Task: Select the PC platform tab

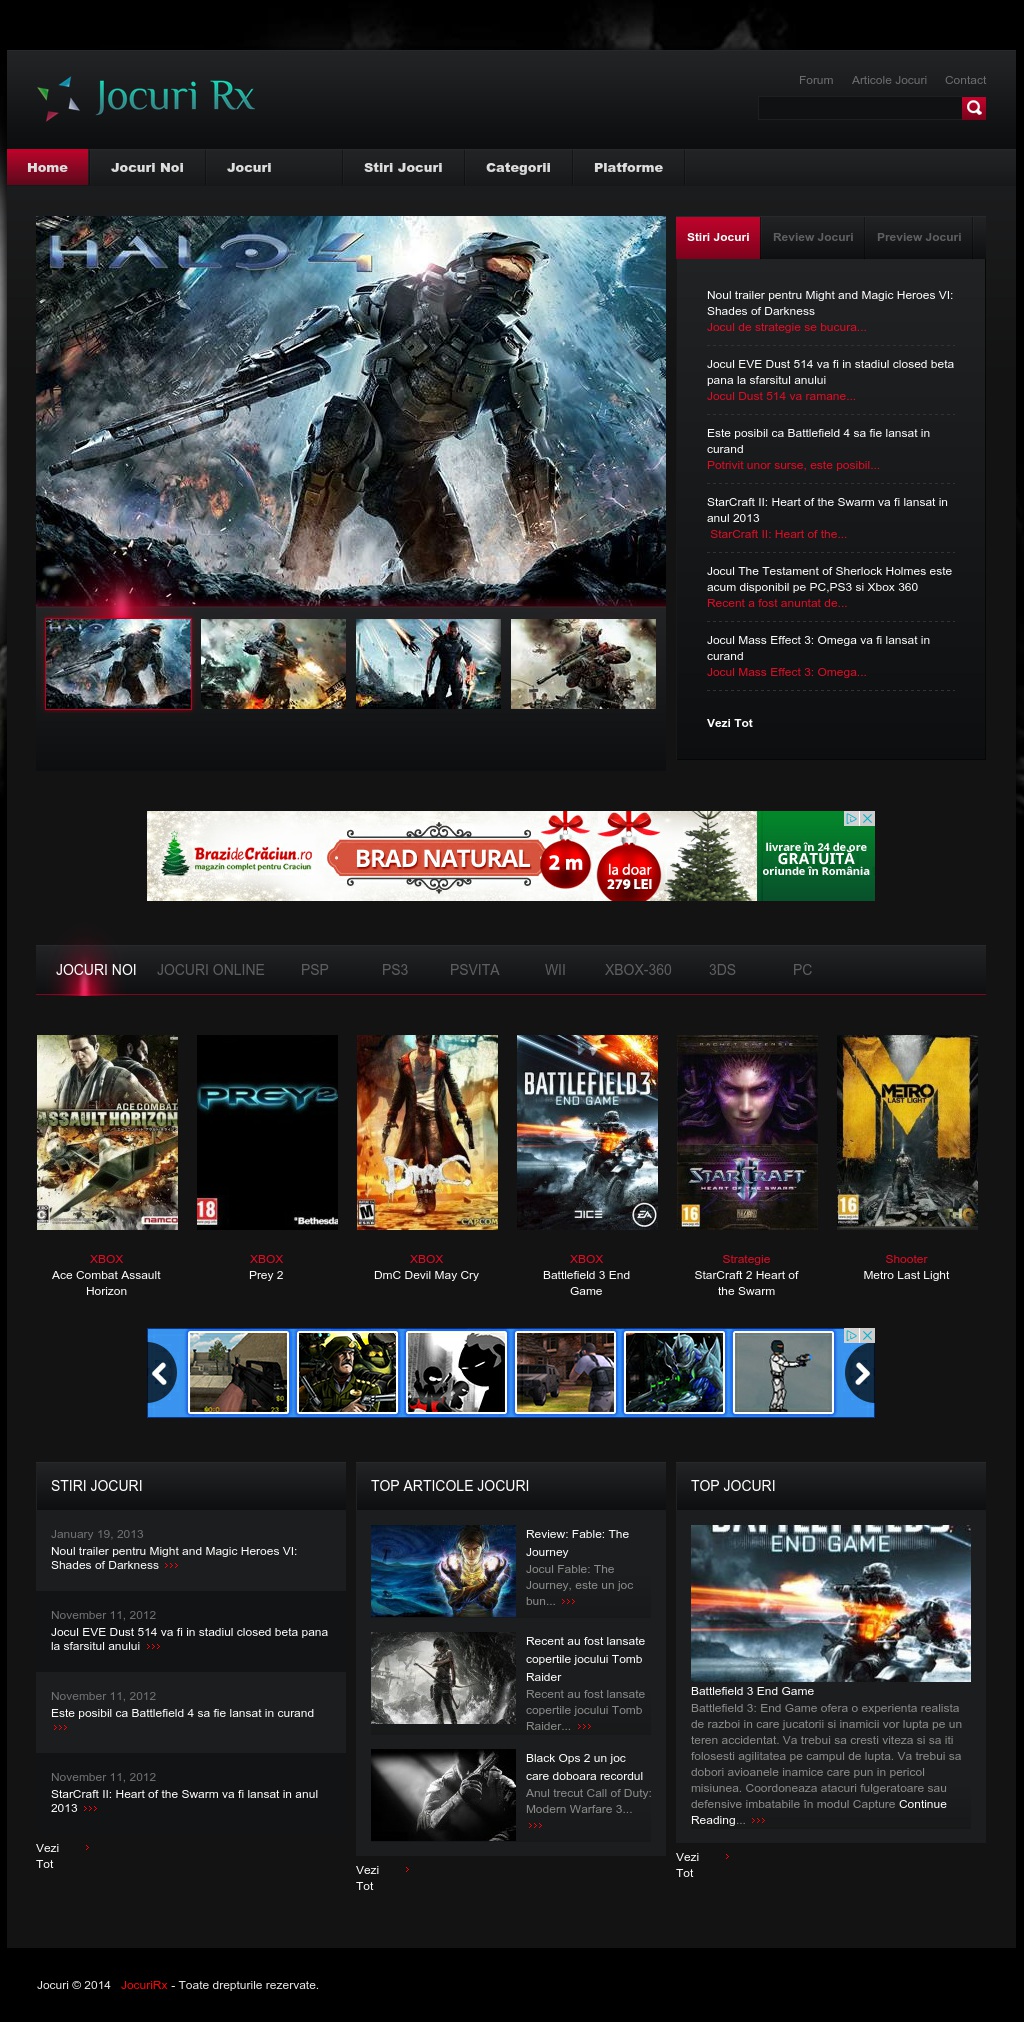Action: click(x=802, y=970)
